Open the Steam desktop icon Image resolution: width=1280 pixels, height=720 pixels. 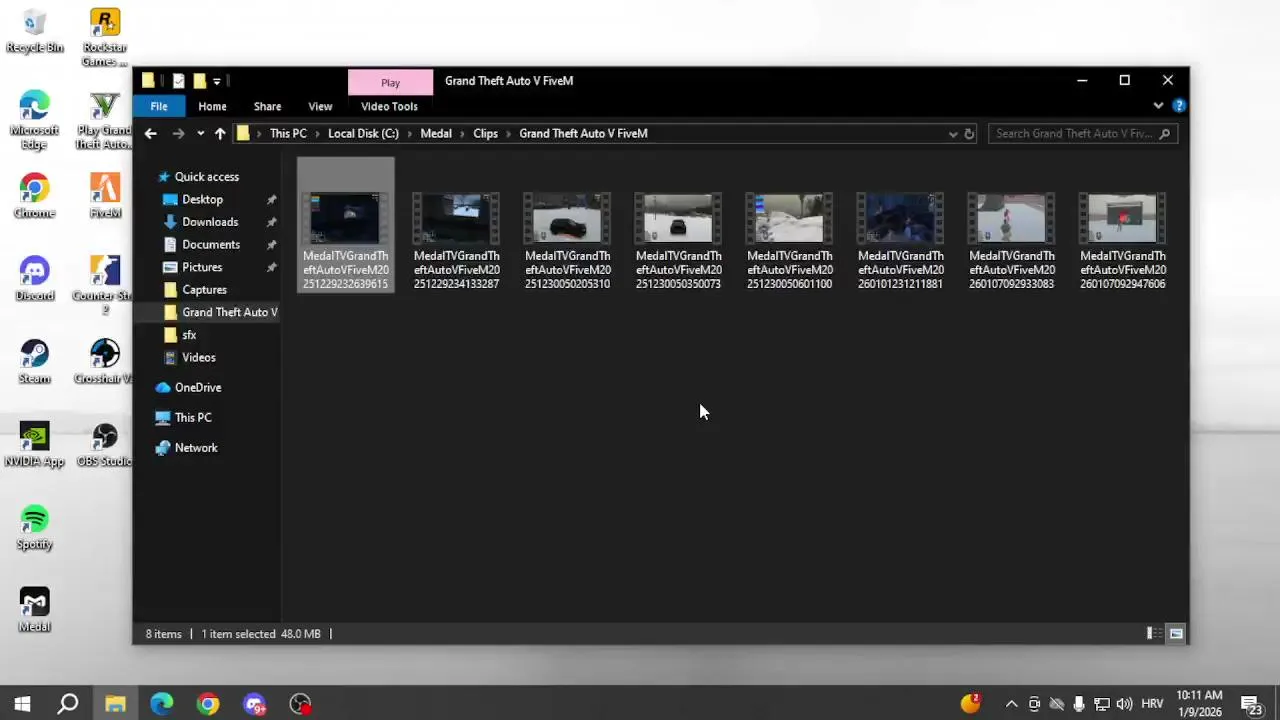(34, 362)
